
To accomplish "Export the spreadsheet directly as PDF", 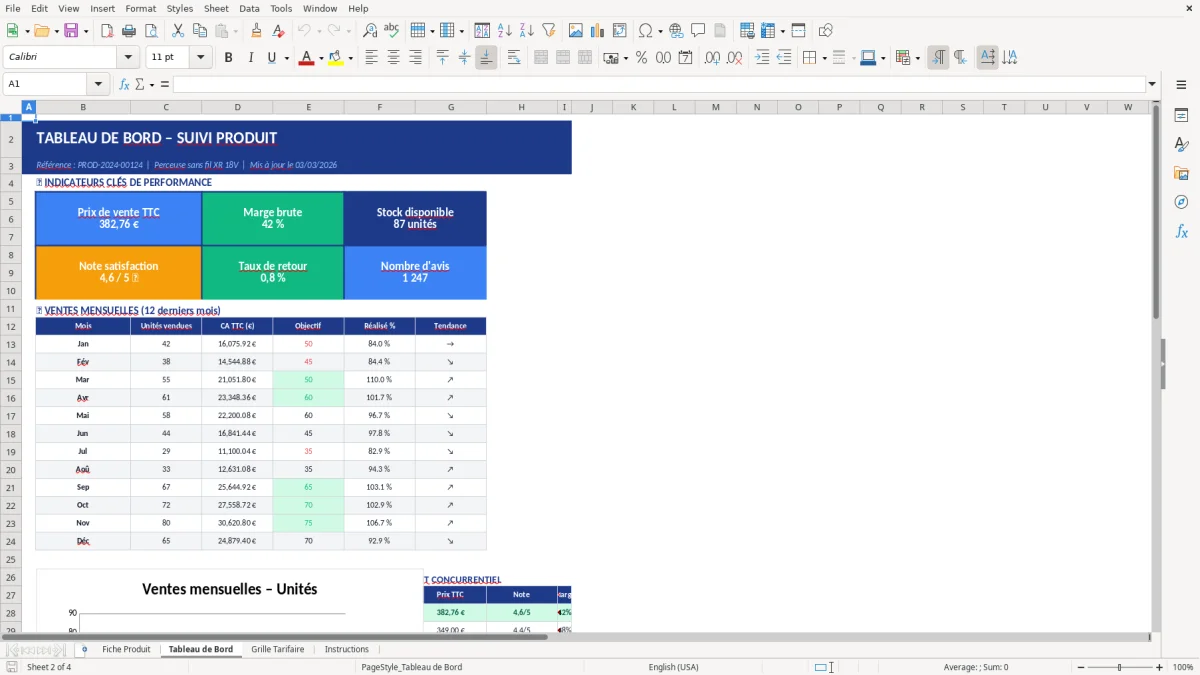I will [x=108, y=30].
